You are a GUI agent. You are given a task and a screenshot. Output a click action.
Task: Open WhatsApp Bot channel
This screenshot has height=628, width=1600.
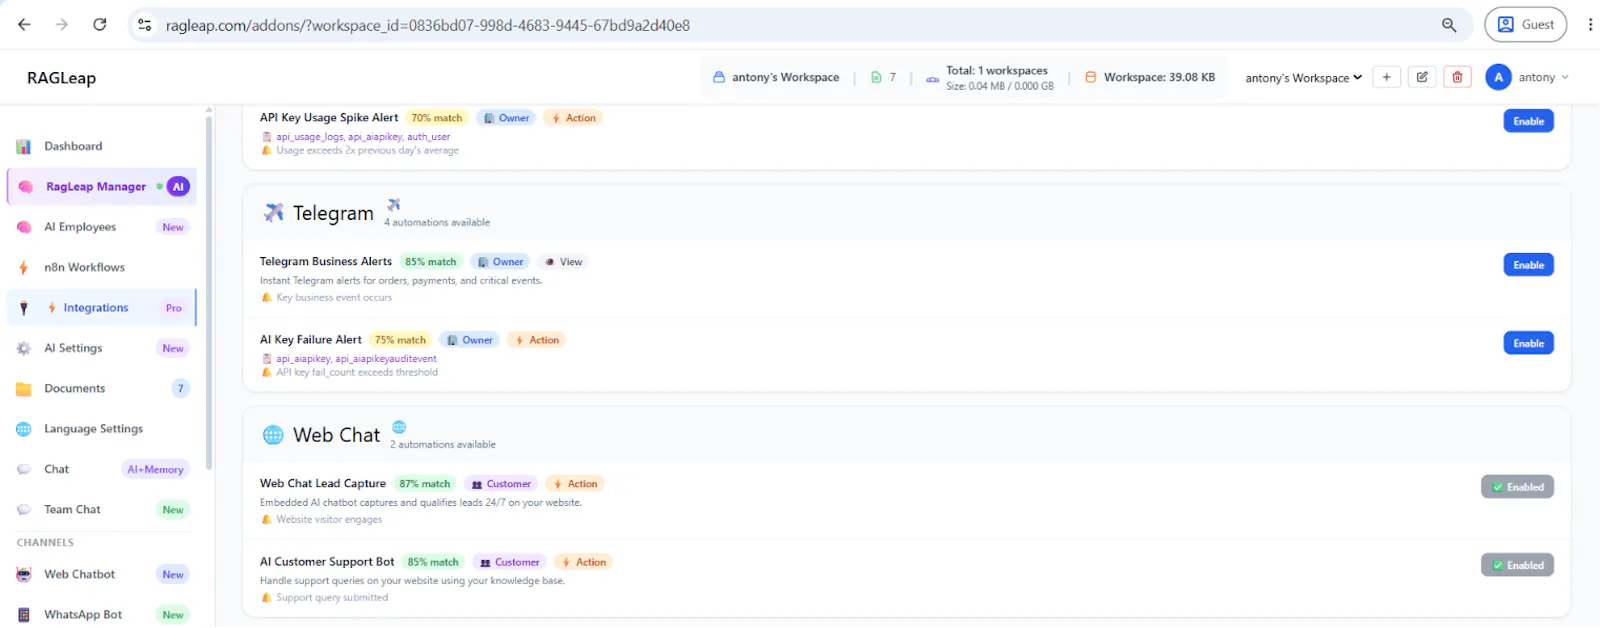coord(102,614)
